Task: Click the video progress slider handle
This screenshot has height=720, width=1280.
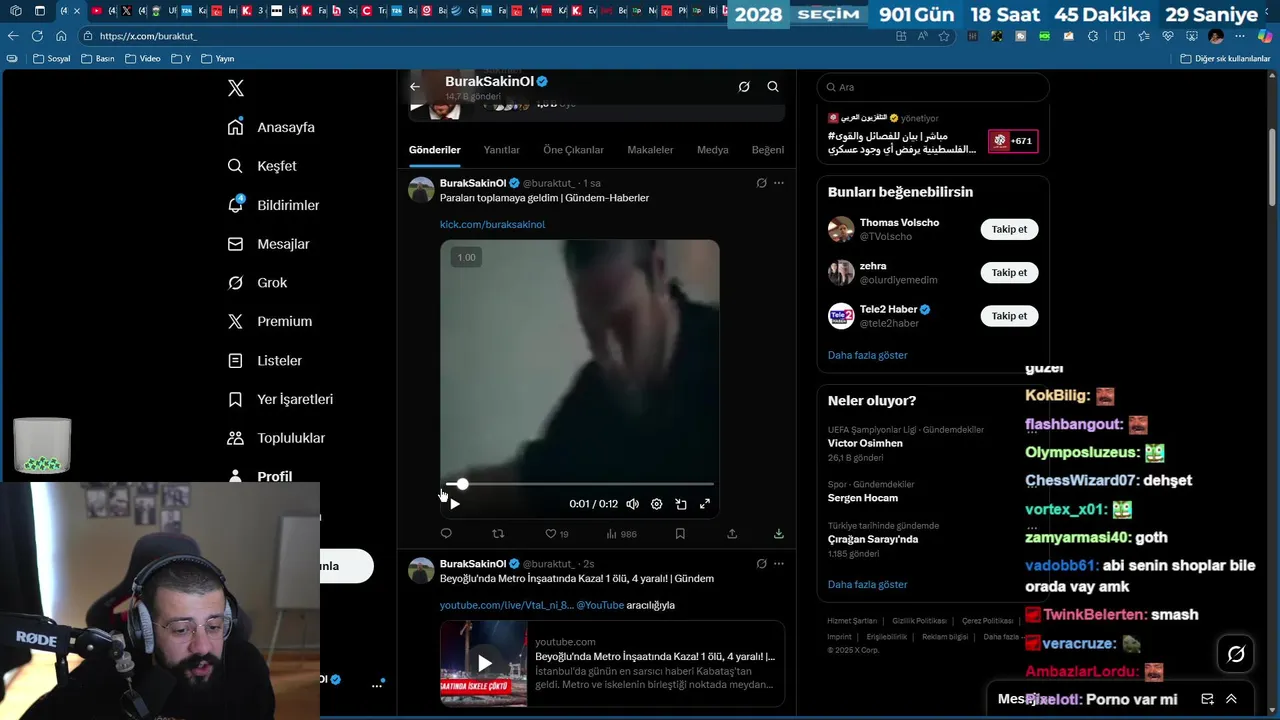Action: (x=462, y=484)
